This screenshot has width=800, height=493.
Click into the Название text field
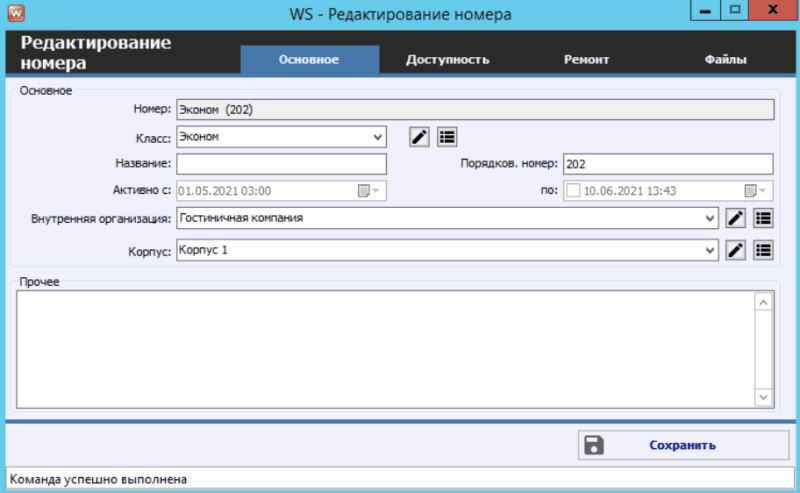coord(281,164)
